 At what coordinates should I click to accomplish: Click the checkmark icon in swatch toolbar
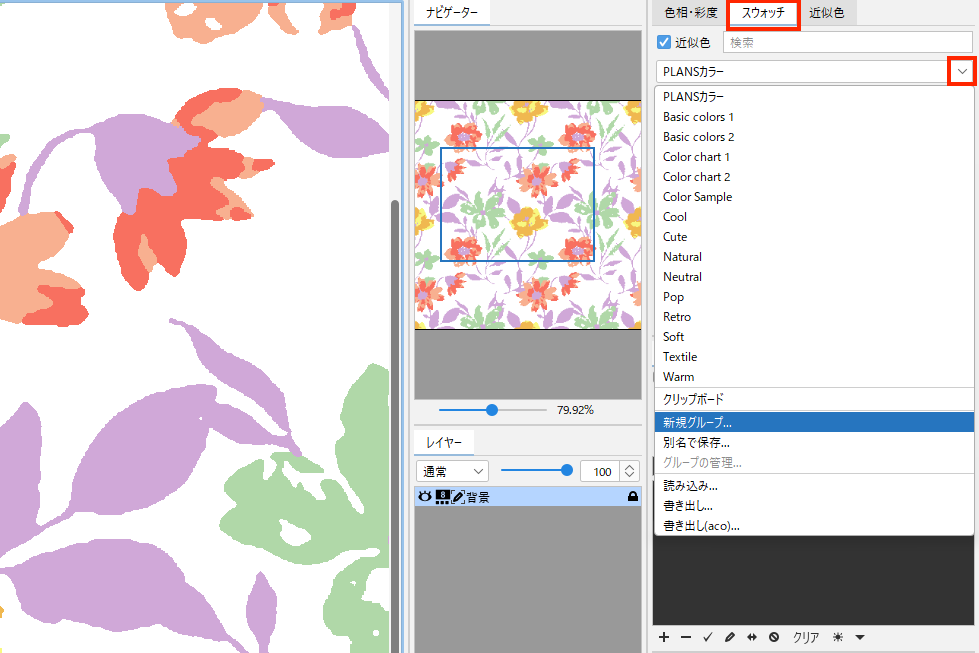pyautogui.click(x=707, y=637)
